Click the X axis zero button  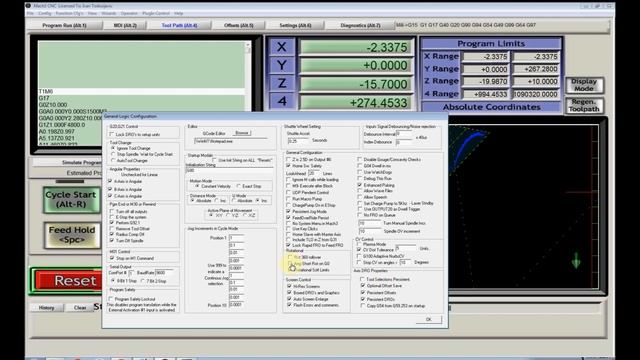282,47
